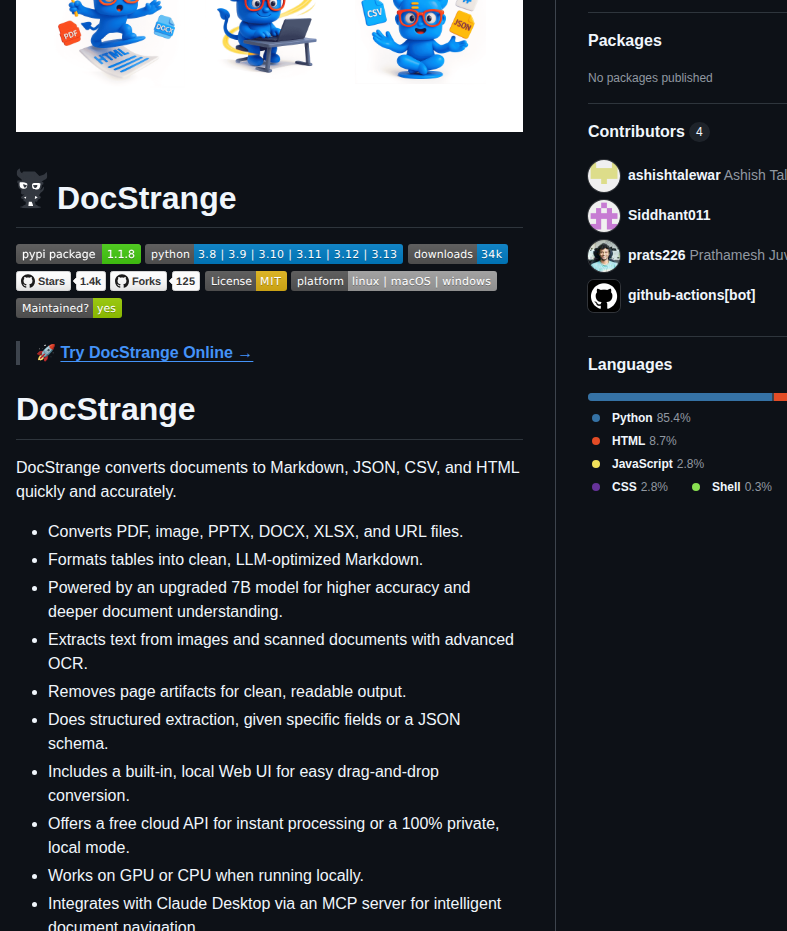The height and width of the screenshot is (931, 787).
Task: Select JavaScript 2.8% language entry
Action: point(648,464)
